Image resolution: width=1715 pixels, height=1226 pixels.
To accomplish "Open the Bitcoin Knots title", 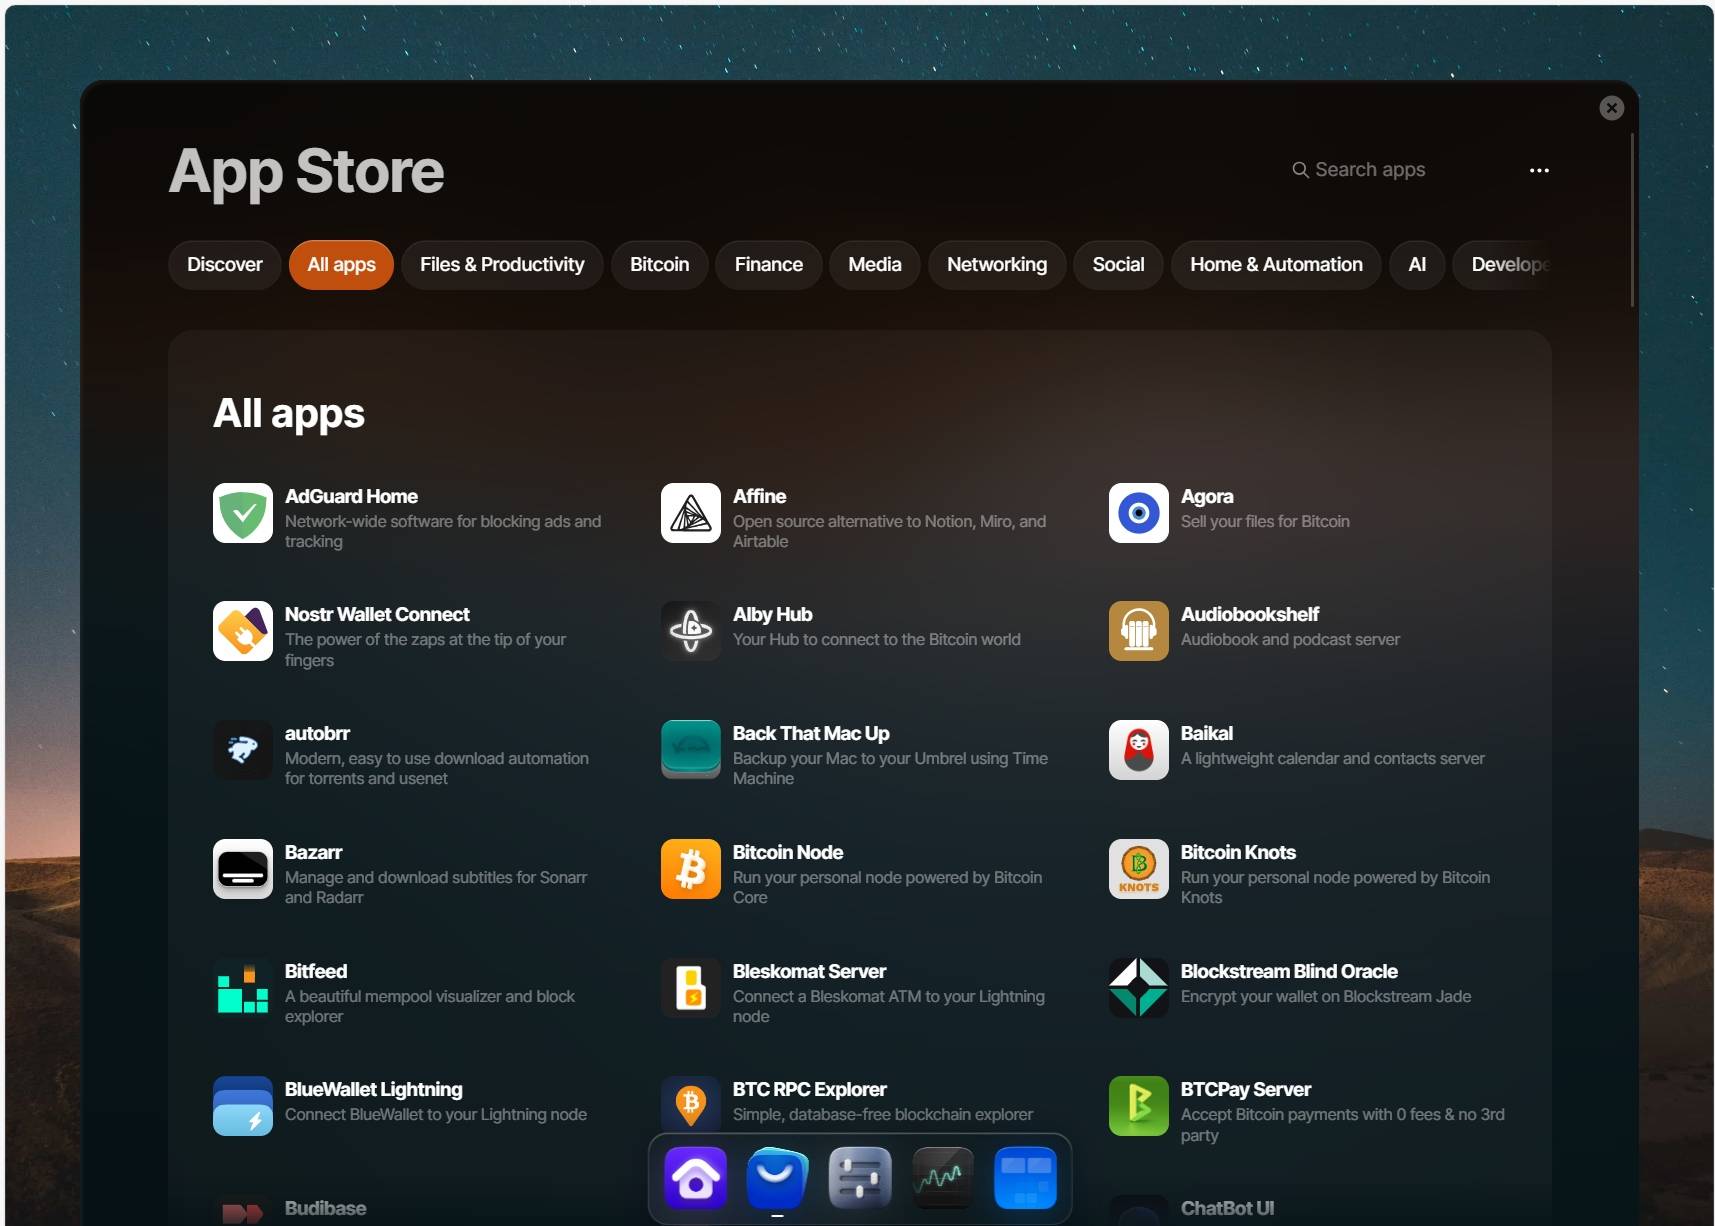I will [1238, 852].
